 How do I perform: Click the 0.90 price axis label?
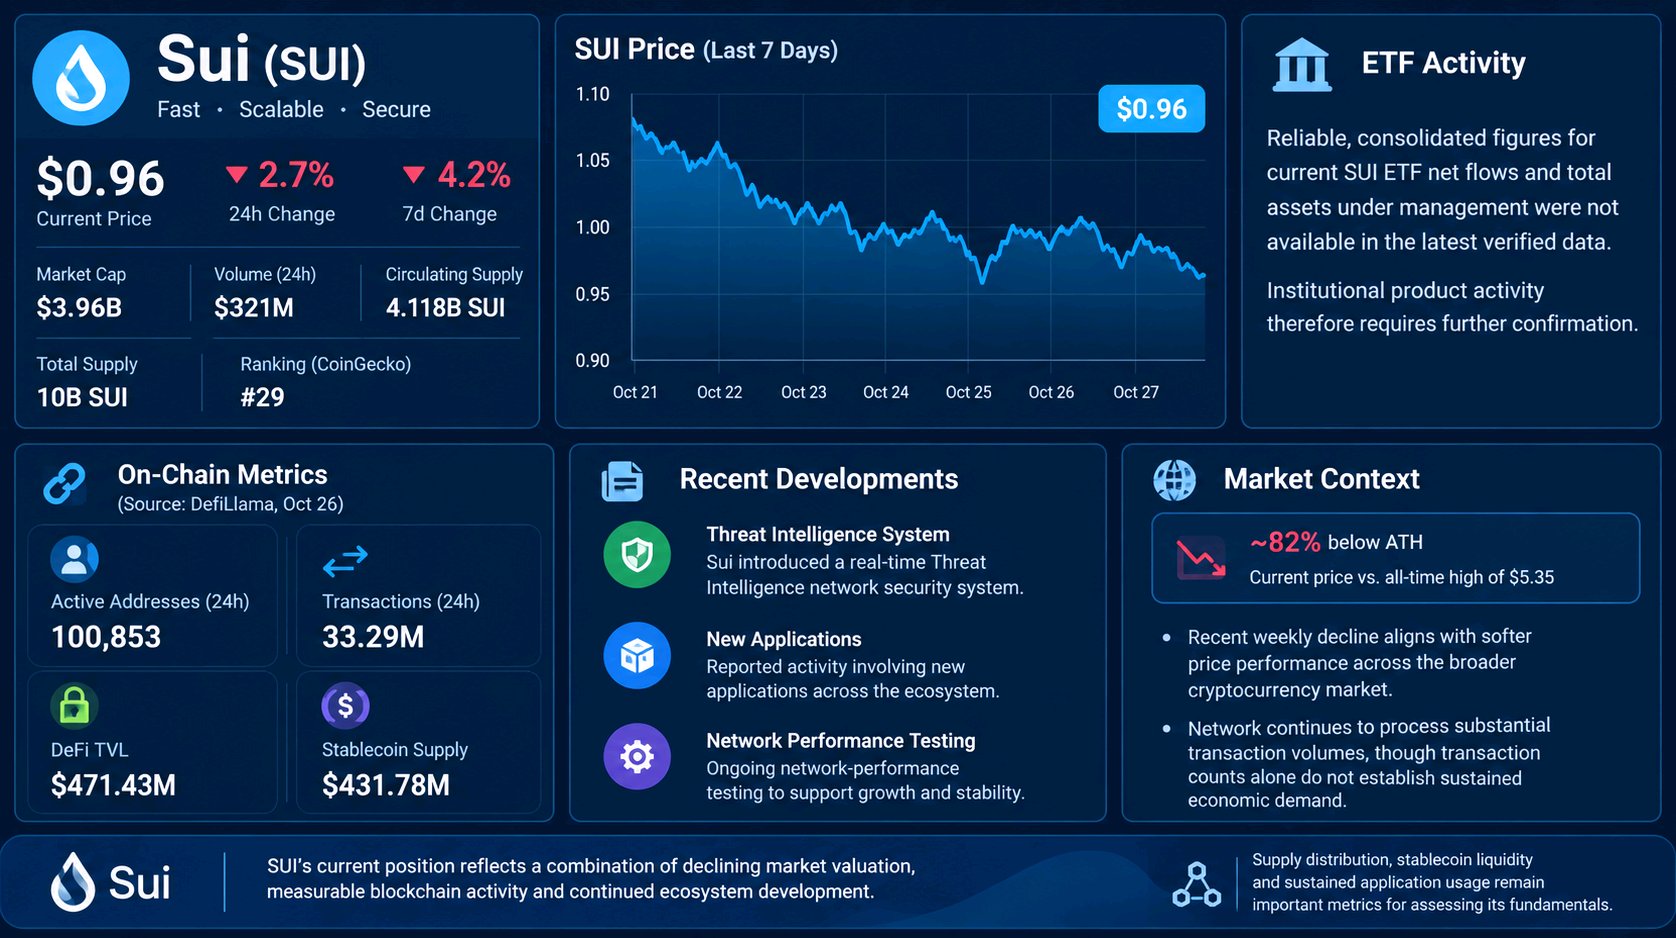(592, 360)
